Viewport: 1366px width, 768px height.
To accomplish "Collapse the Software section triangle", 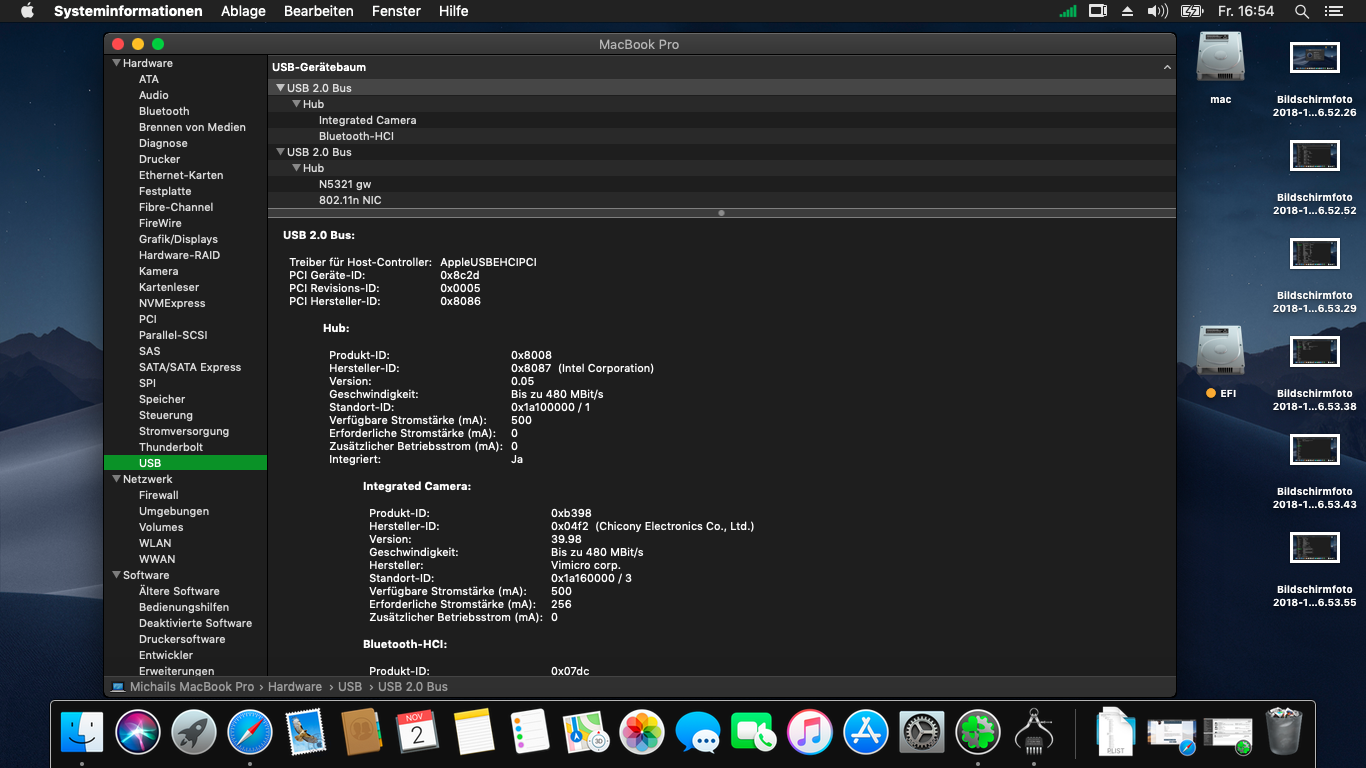I will click(x=116, y=575).
